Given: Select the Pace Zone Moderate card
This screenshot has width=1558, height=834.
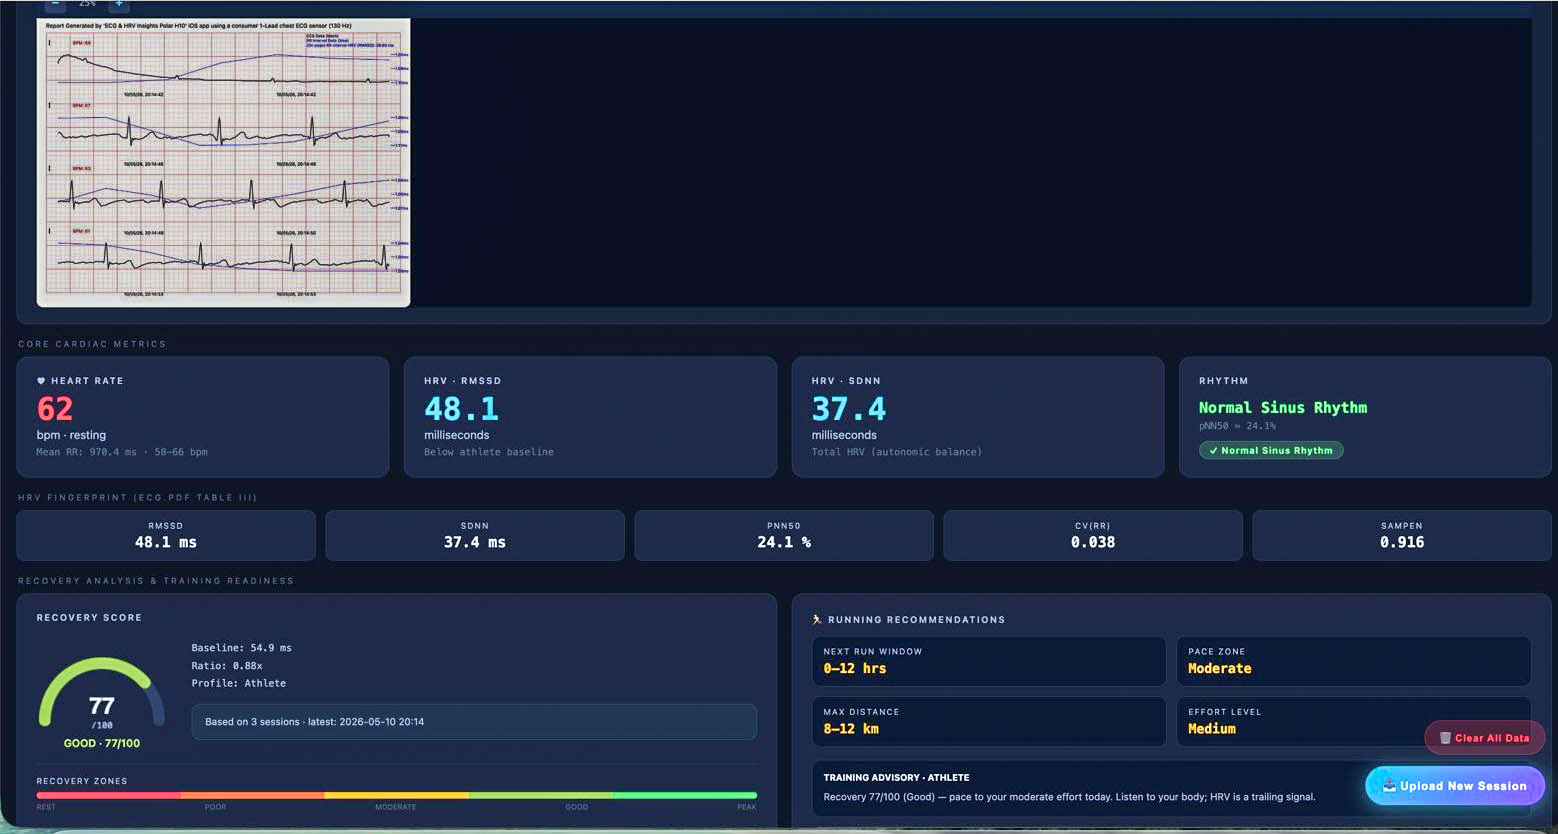Looking at the screenshot, I should [x=1353, y=661].
